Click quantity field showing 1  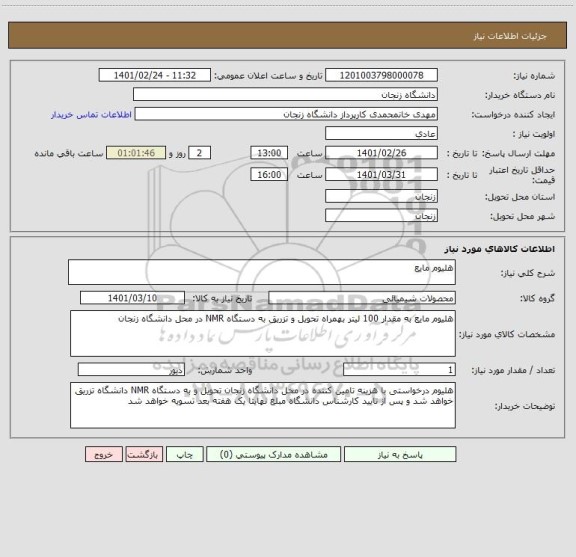(399, 370)
